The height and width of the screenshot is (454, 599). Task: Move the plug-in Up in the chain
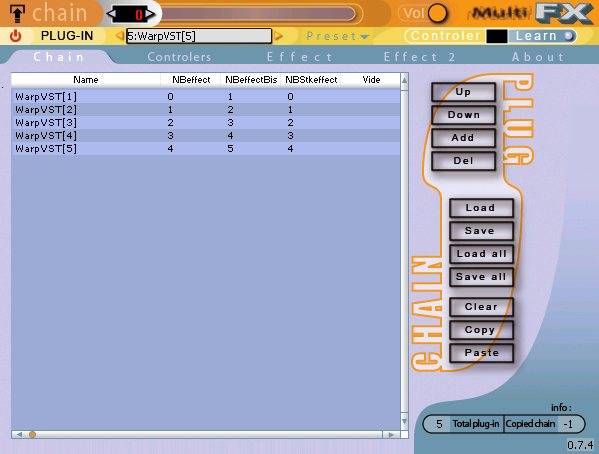[463, 92]
